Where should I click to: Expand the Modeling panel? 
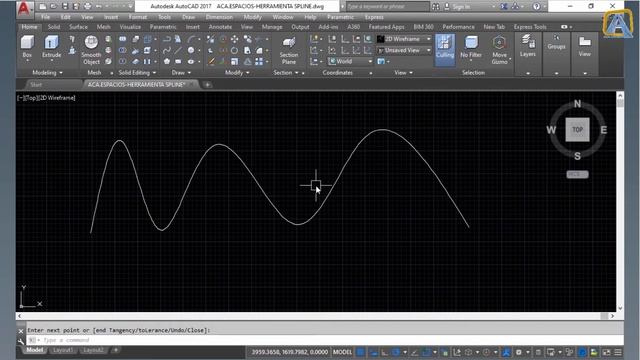pos(47,73)
